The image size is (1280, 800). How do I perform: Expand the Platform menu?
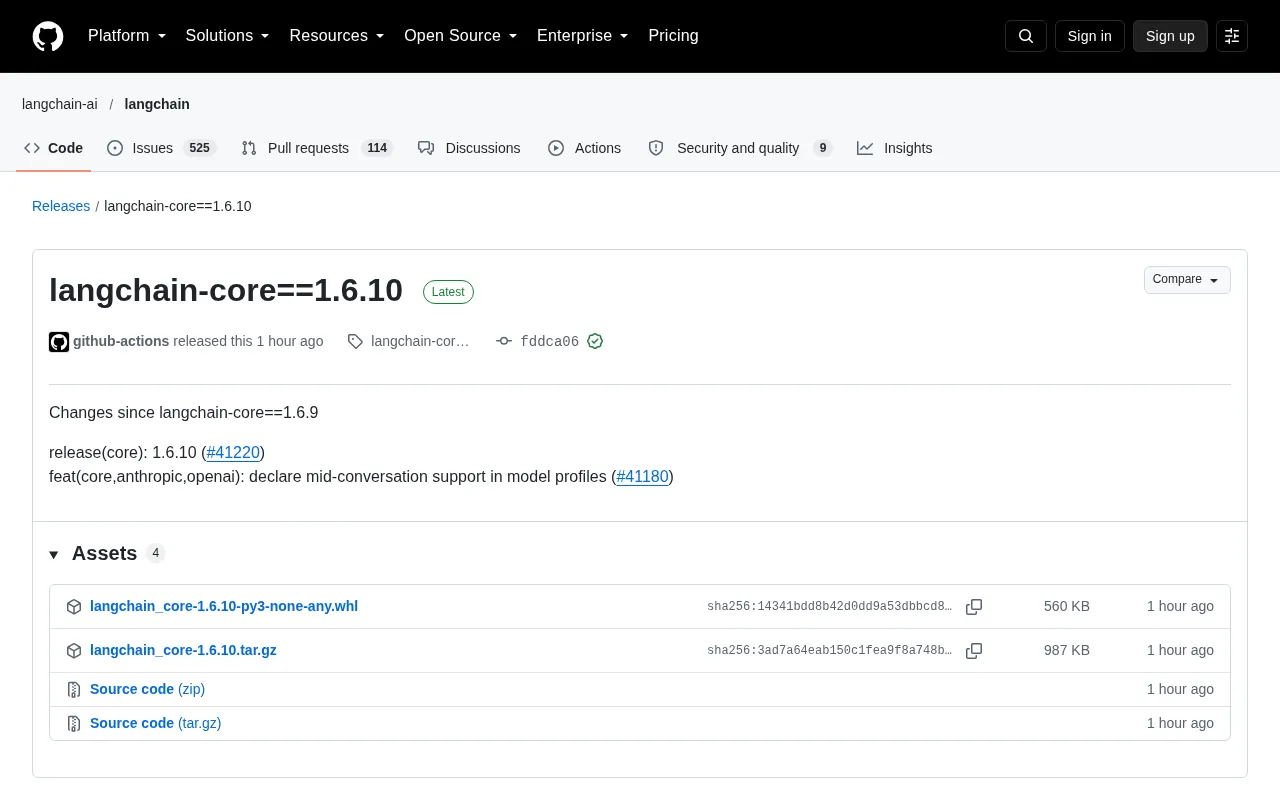pos(127,36)
